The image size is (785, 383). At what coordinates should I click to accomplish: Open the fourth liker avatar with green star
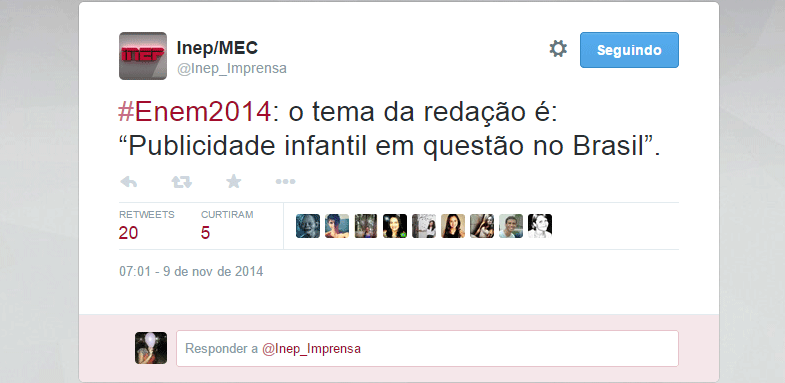(x=395, y=226)
